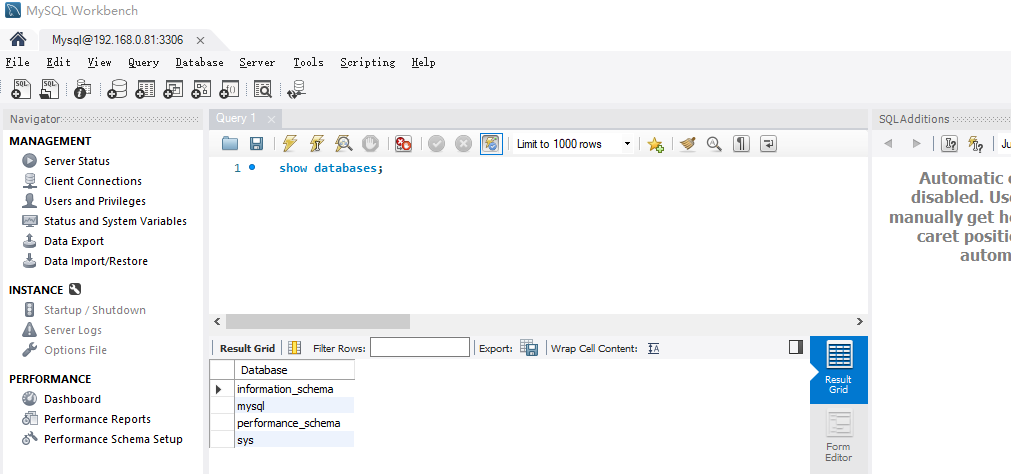Image resolution: width=1011 pixels, height=474 pixels.
Task: Open the performance Dashboard
Action: click(x=72, y=399)
